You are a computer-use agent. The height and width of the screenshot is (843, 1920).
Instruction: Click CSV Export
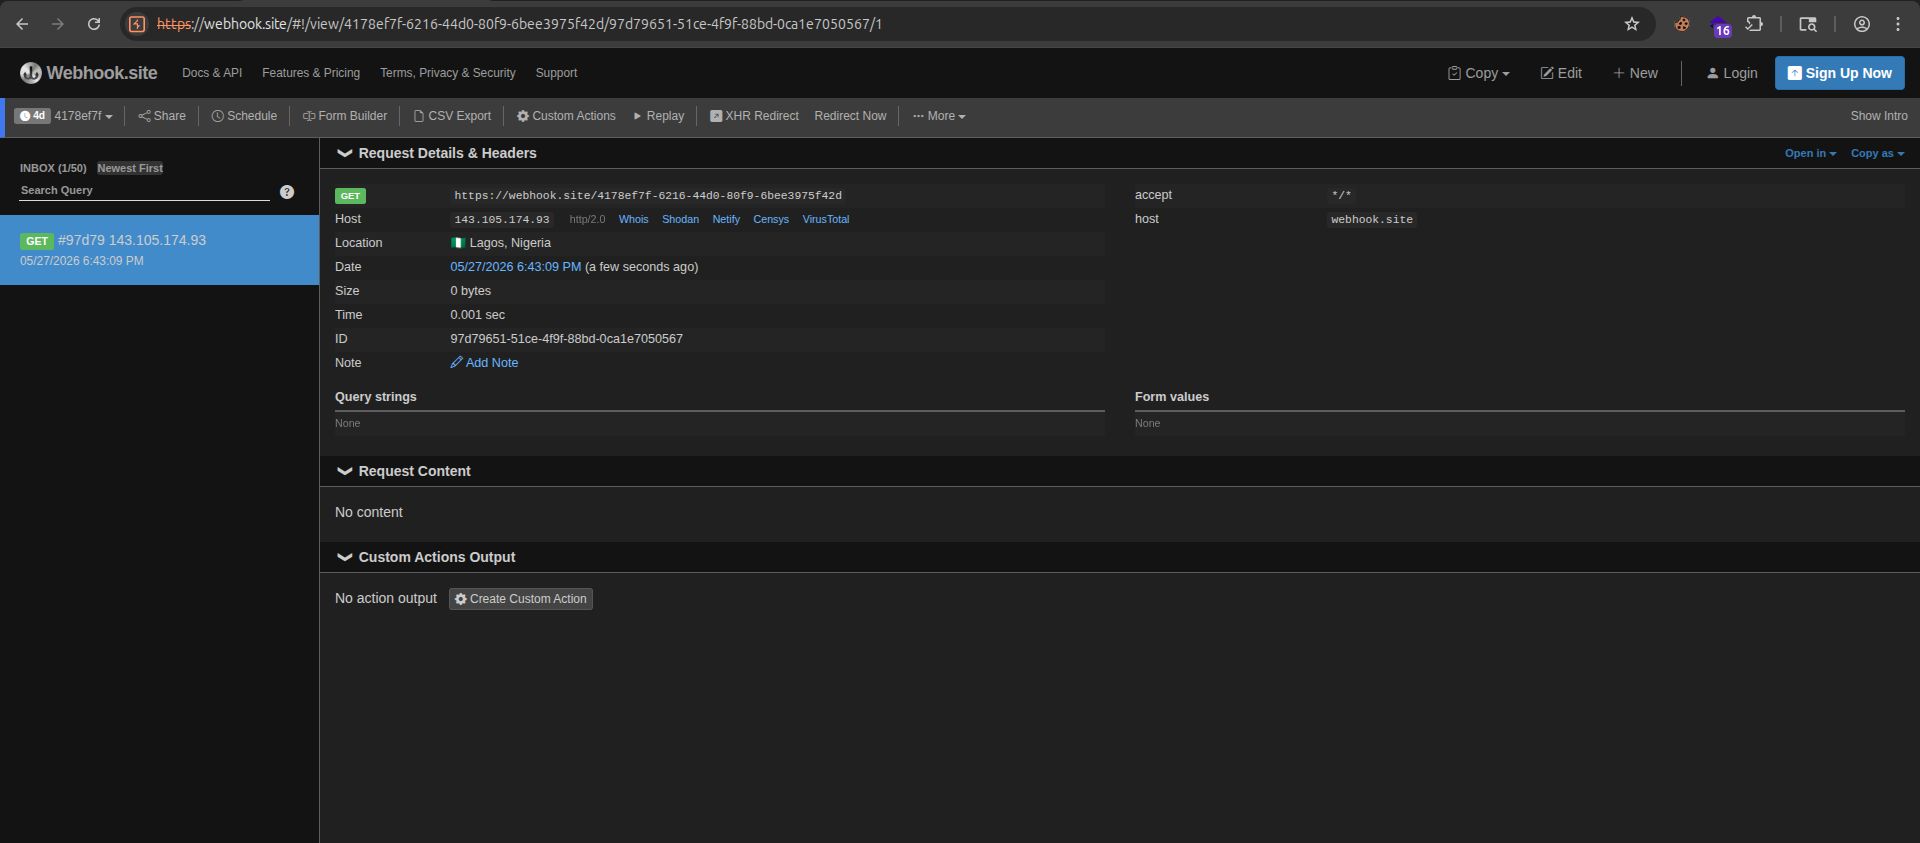coord(452,116)
